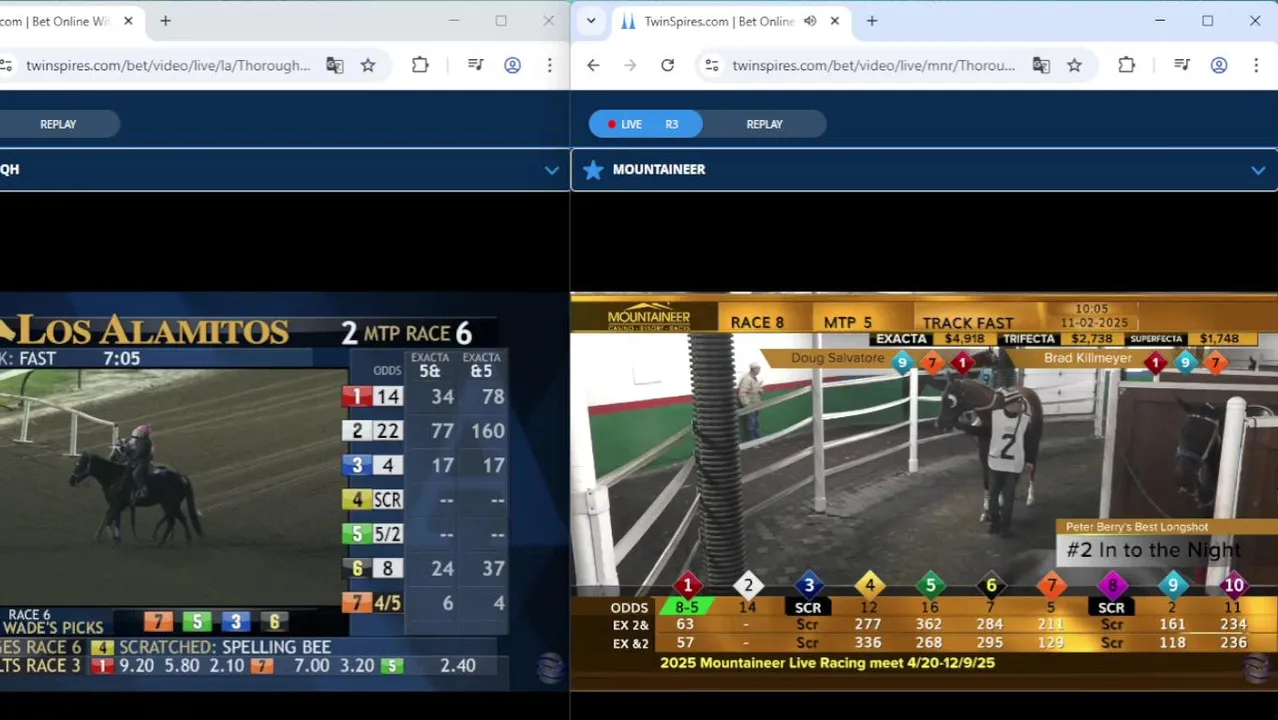Select REPLAY in the Mountaineer window
Screen dimensions: 1278x720
pos(764,124)
